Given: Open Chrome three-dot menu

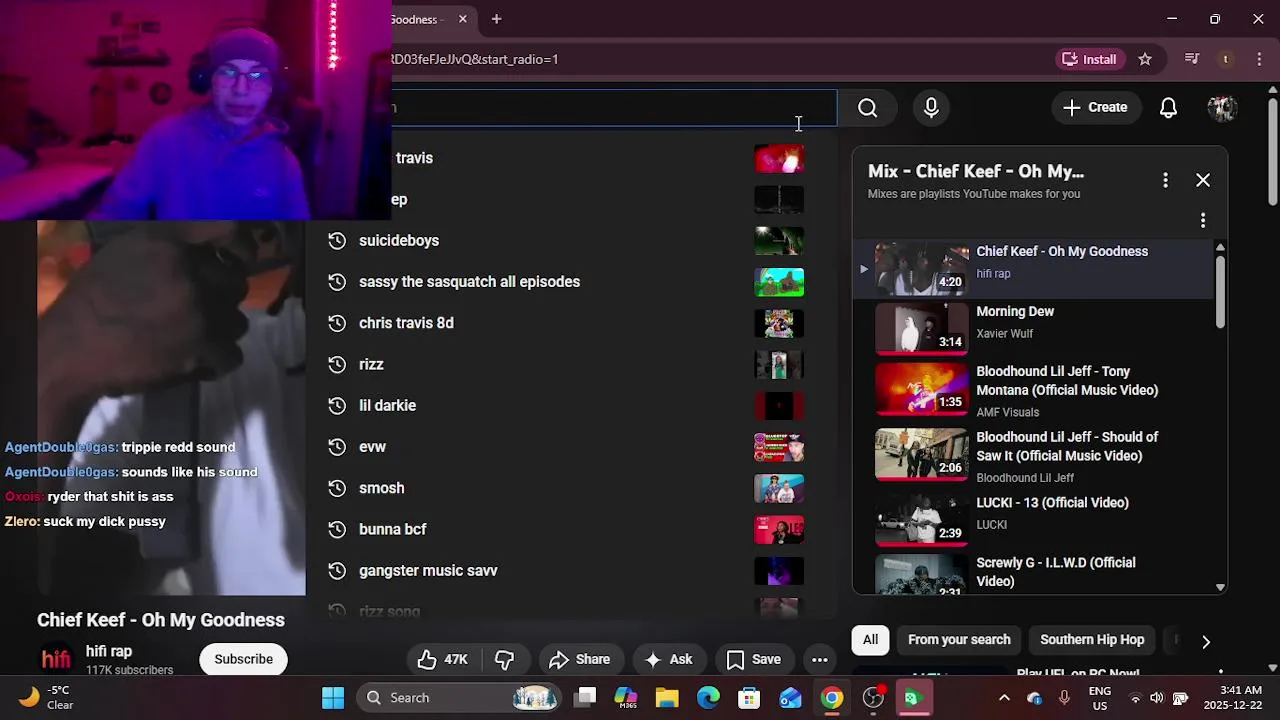Looking at the screenshot, I should [x=1259, y=59].
